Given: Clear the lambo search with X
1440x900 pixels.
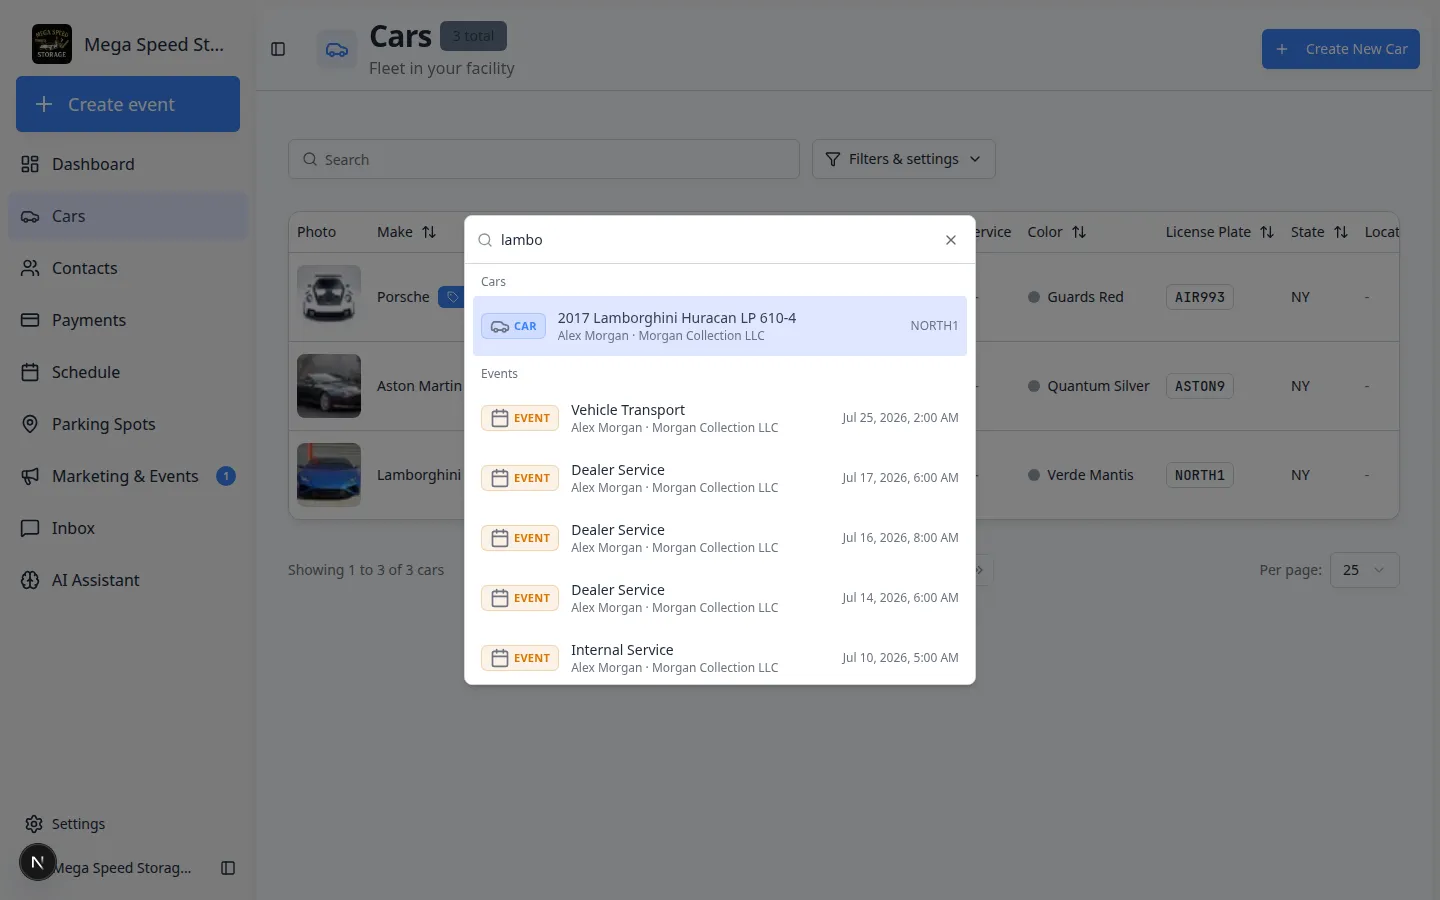Looking at the screenshot, I should coord(951,240).
